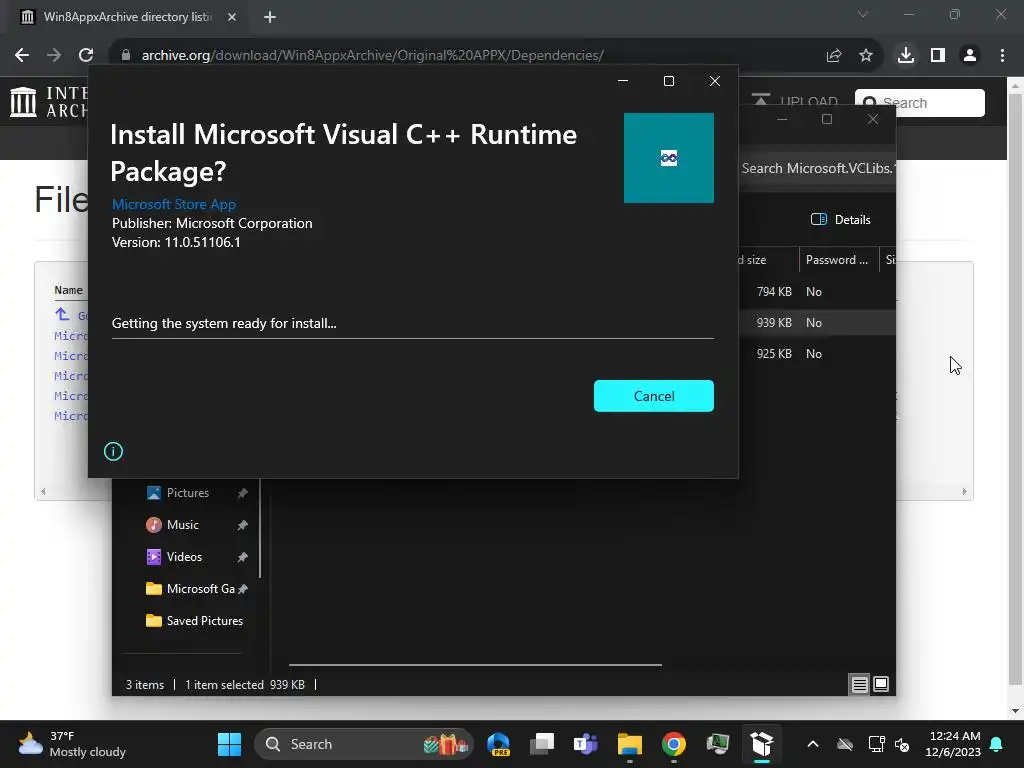Open Pictures in Explorer sidebar
The height and width of the screenshot is (768, 1024).
tap(187, 493)
